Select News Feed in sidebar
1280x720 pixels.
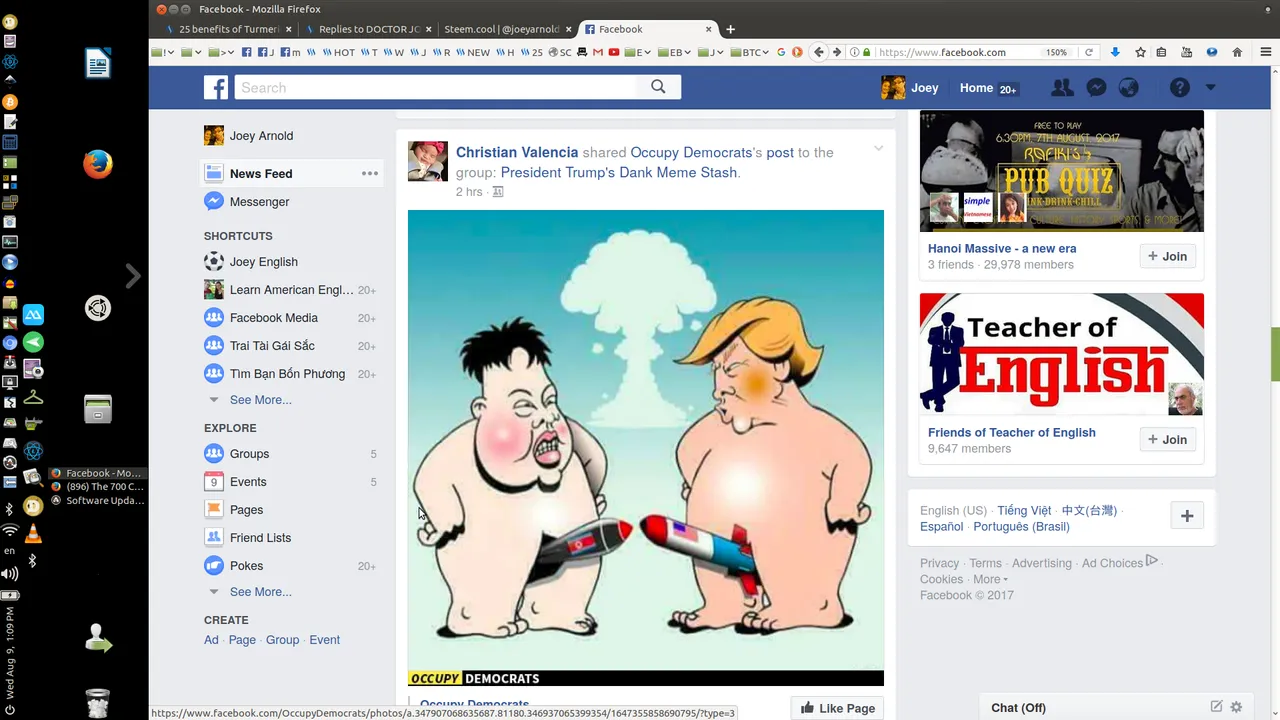[x=261, y=173]
